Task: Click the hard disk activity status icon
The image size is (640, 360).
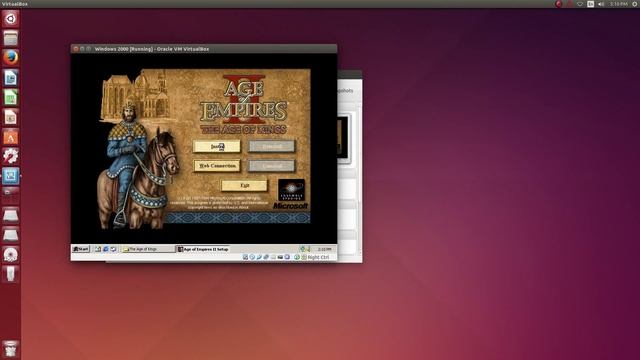Action: coord(245,257)
